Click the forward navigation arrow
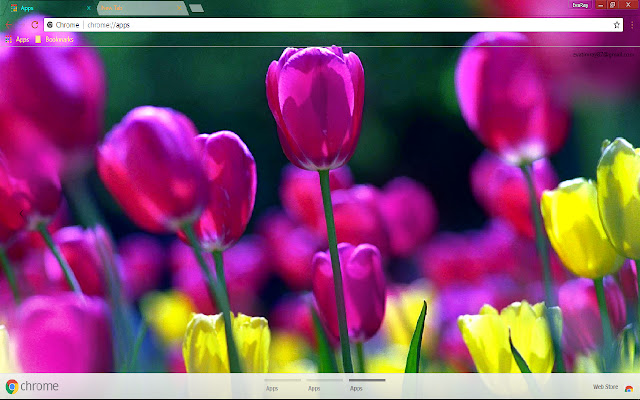 click(22, 25)
